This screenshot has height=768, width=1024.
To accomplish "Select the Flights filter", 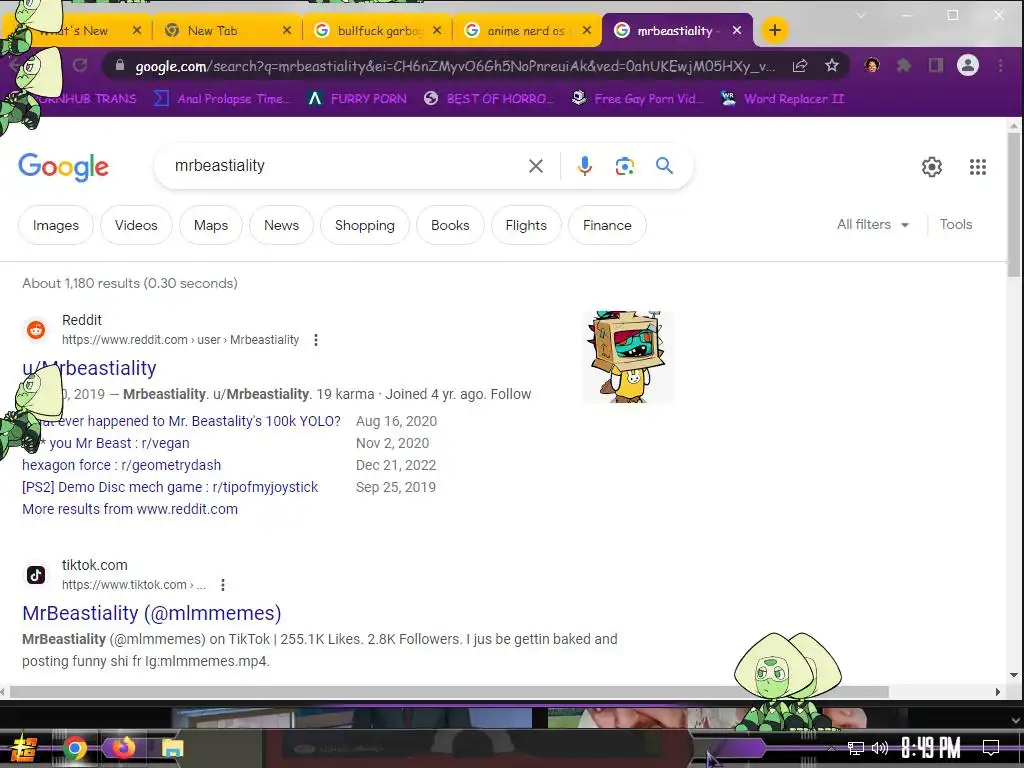I will 526,225.
